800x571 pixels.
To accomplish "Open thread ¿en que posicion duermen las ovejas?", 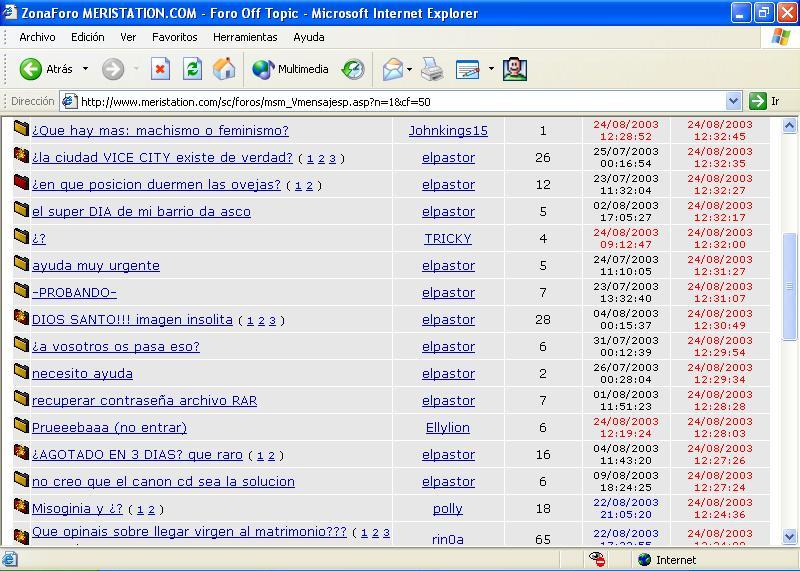I will [x=156, y=185].
